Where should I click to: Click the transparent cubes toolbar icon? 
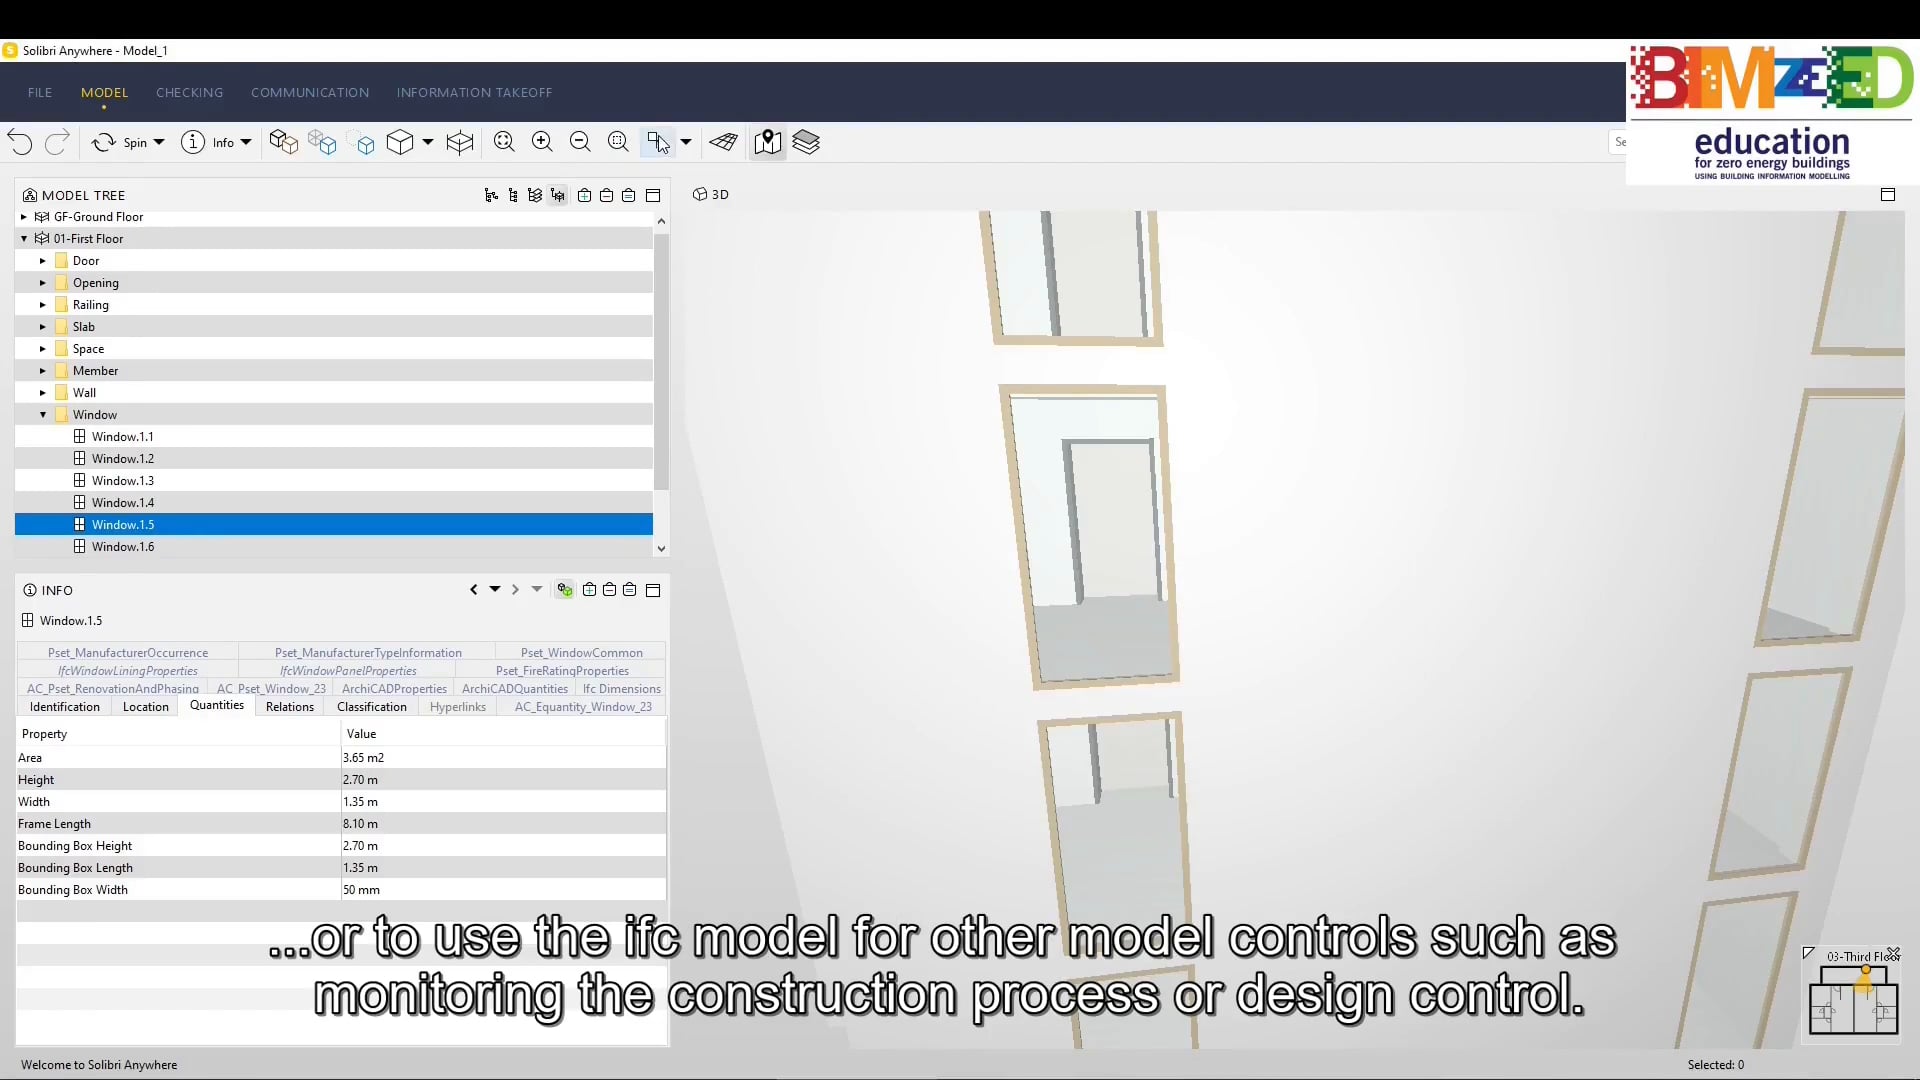(322, 142)
